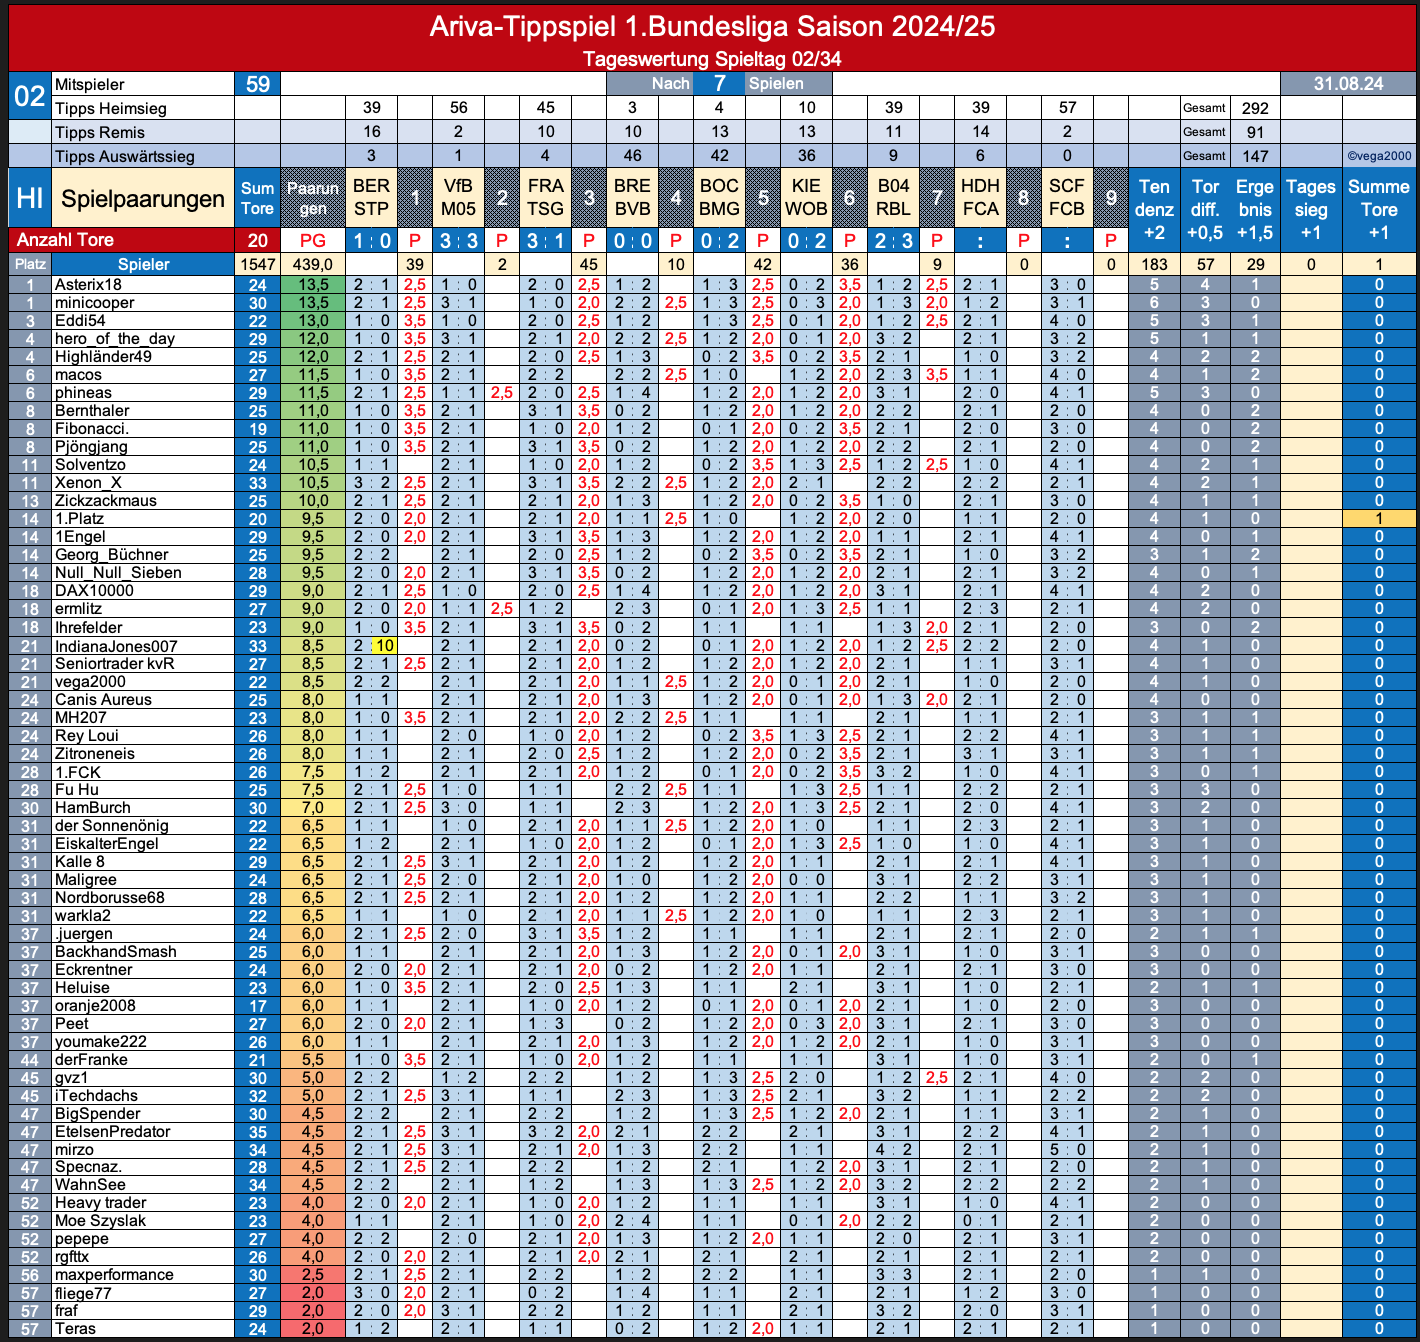Click the date cell 31.08.24
Viewport: 1420px width, 1342px height.
click(x=1348, y=84)
